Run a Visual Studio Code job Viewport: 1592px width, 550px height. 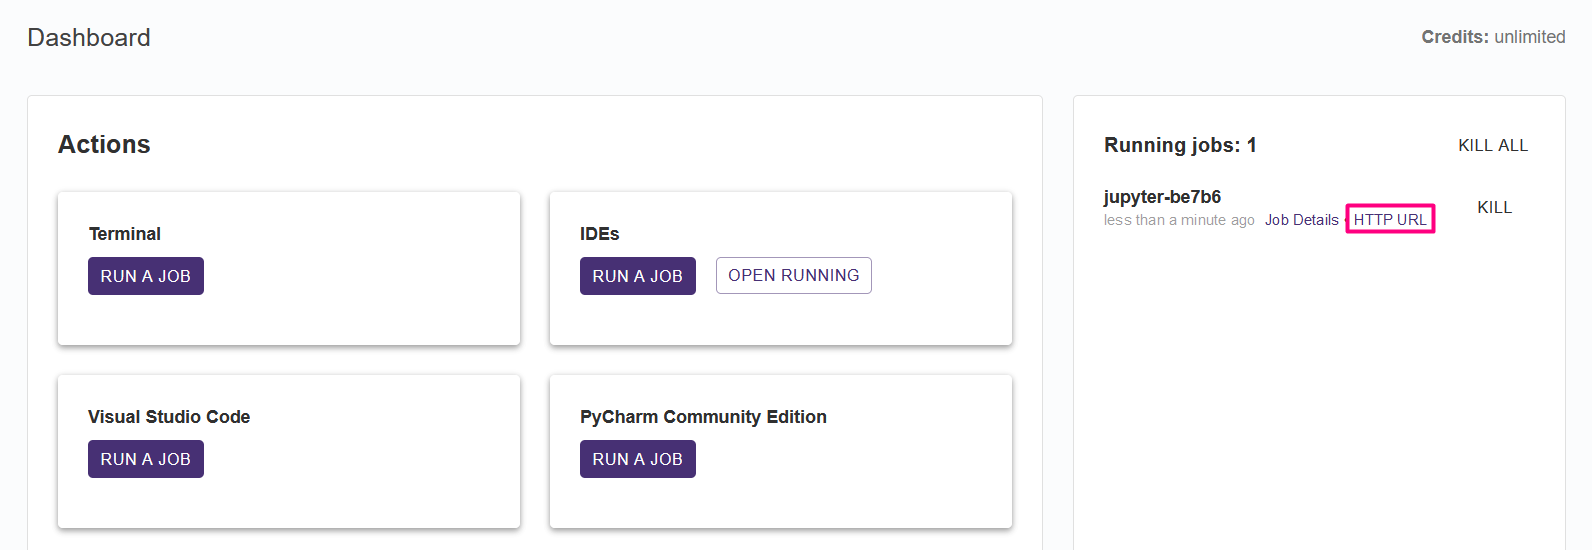click(x=146, y=459)
